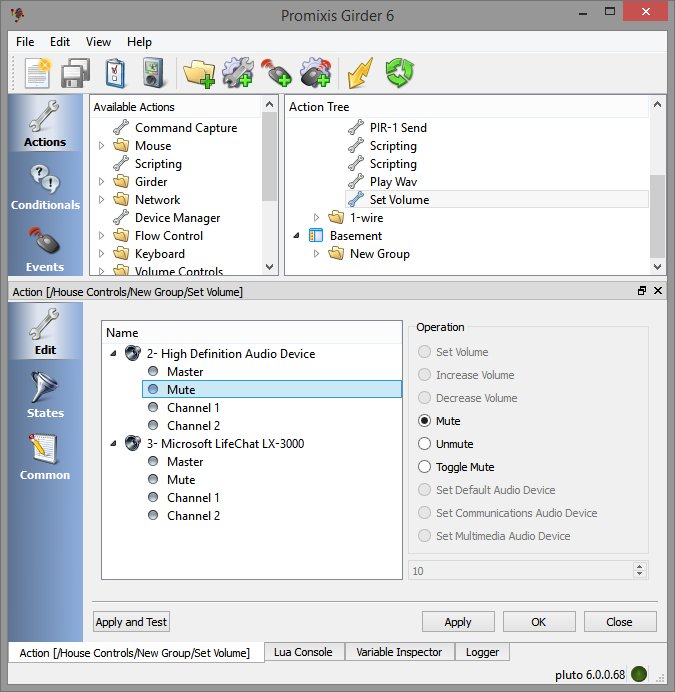Click the green status indicator light
The image size is (675, 692).
[x=639, y=674]
